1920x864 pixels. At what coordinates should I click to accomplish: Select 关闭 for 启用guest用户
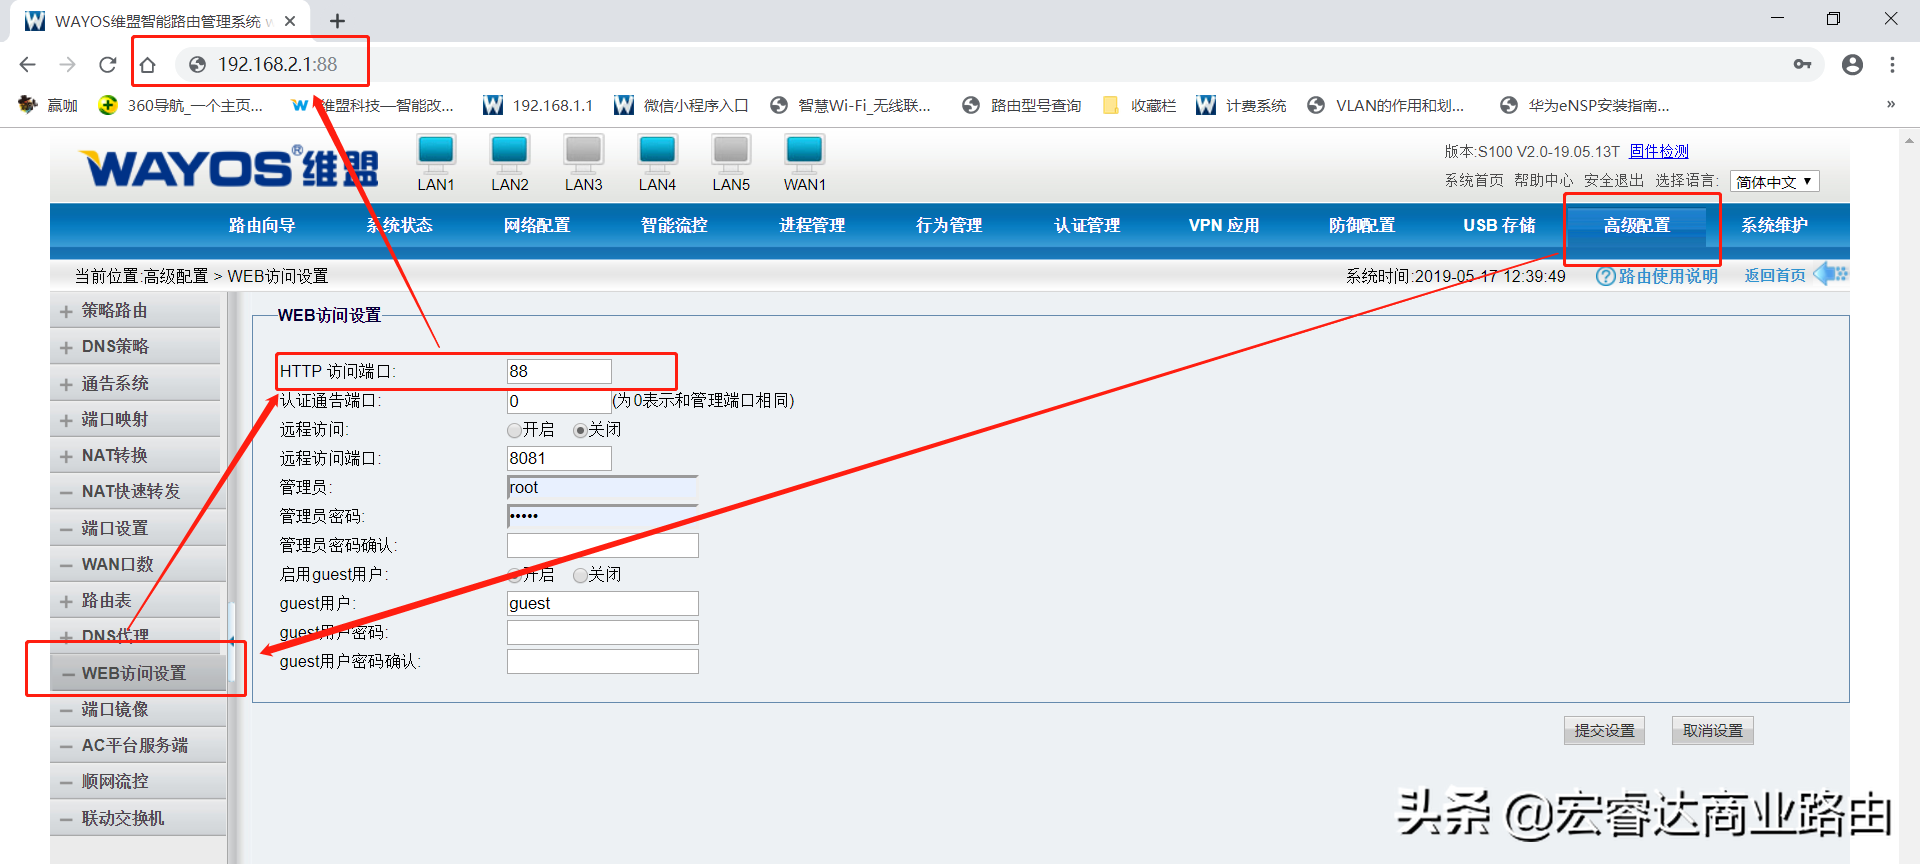tap(580, 575)
